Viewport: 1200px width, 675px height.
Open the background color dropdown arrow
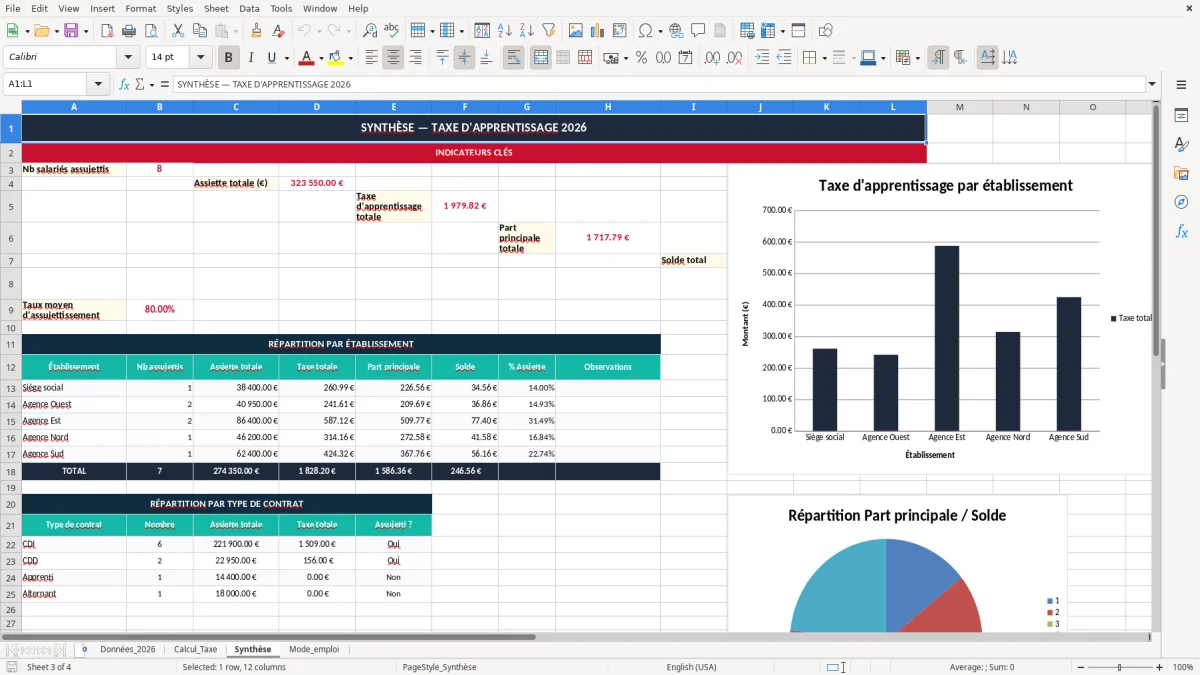click(350, 58)
